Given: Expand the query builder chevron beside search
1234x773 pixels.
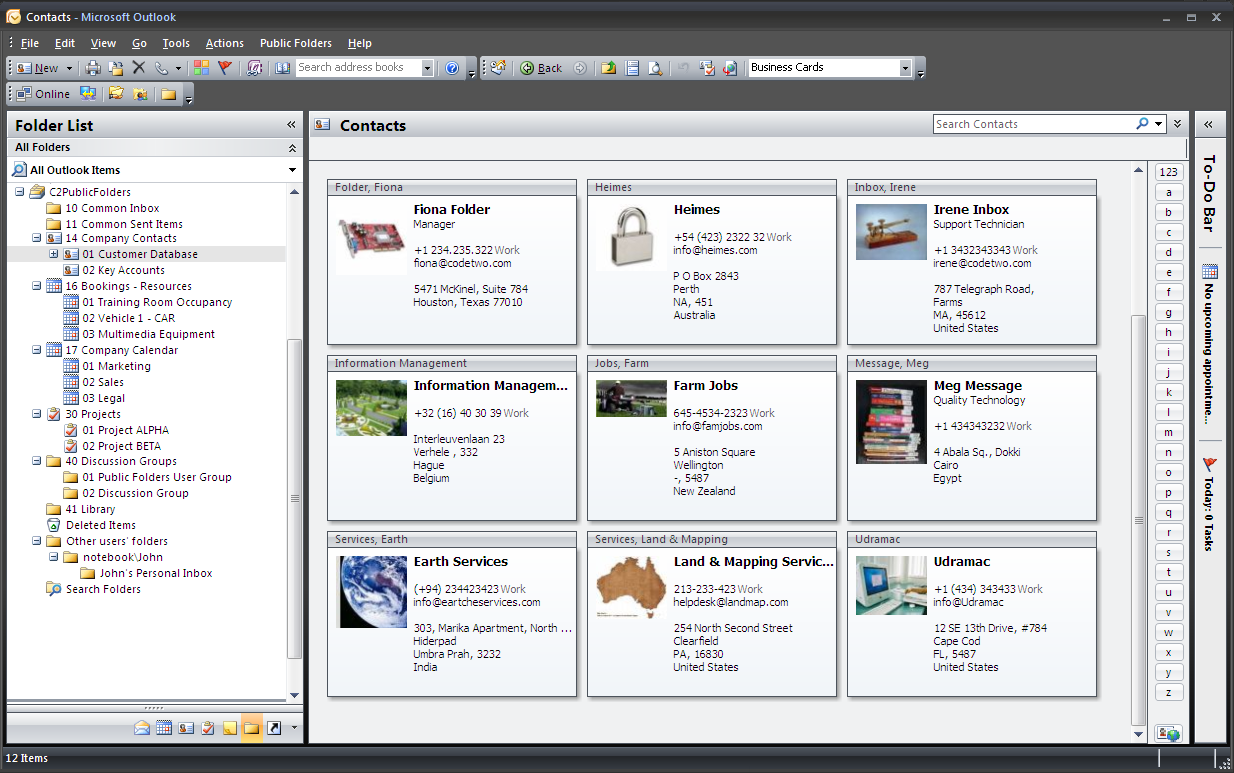Looking at the screenshot, I should pos(1177,124).
